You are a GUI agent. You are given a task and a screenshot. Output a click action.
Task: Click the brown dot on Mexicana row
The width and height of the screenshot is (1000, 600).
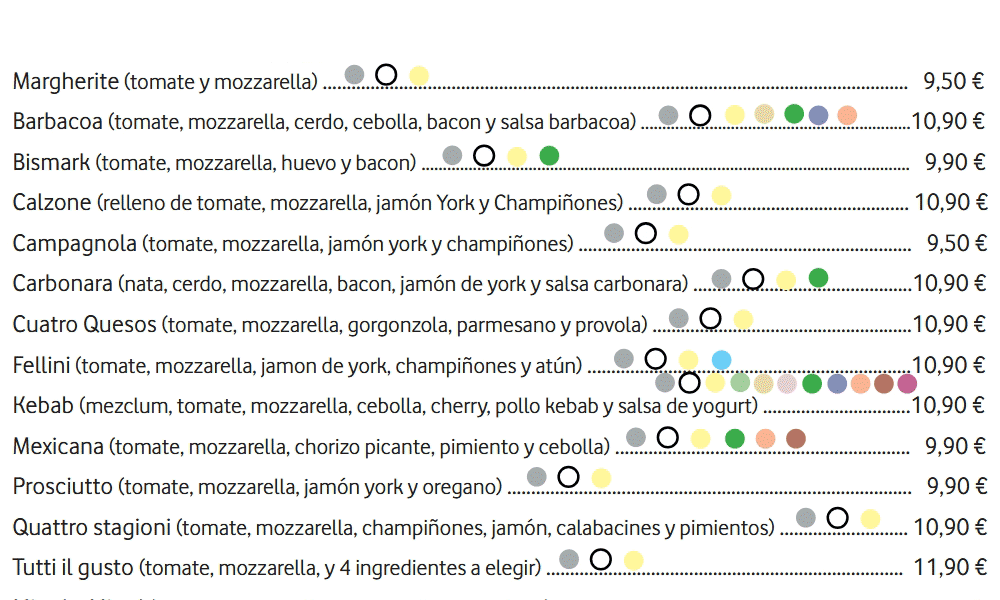pos(796,438)
